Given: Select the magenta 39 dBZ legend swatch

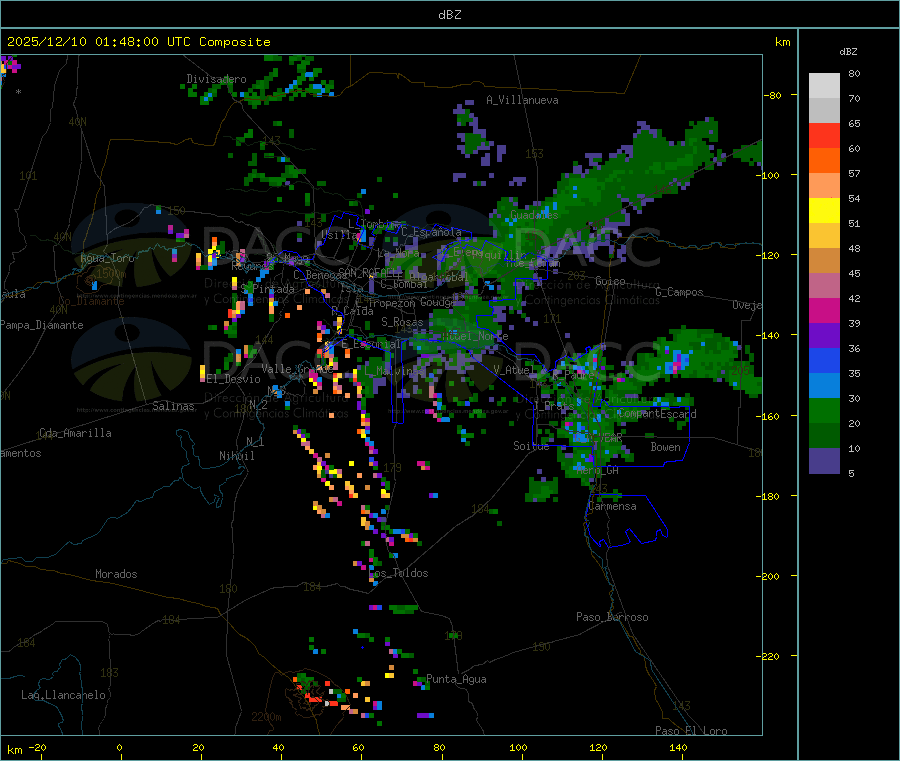Looking at the screenshot, I should click(824, 310).
